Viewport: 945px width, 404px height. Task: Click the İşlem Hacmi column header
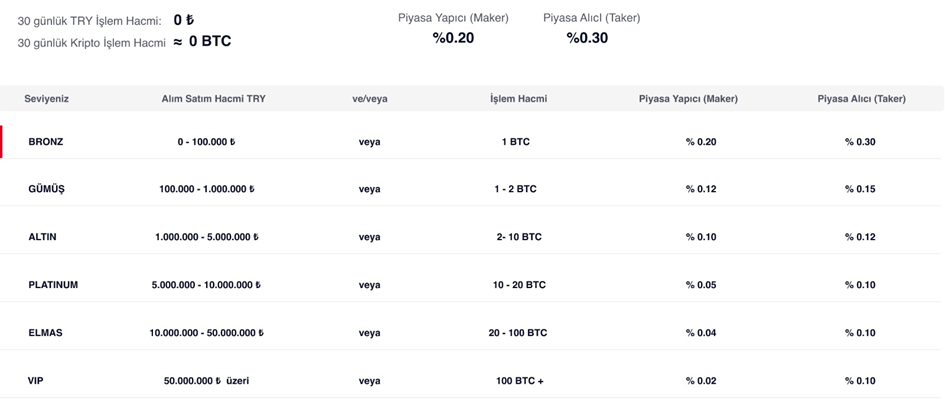(x=518, y=99)
